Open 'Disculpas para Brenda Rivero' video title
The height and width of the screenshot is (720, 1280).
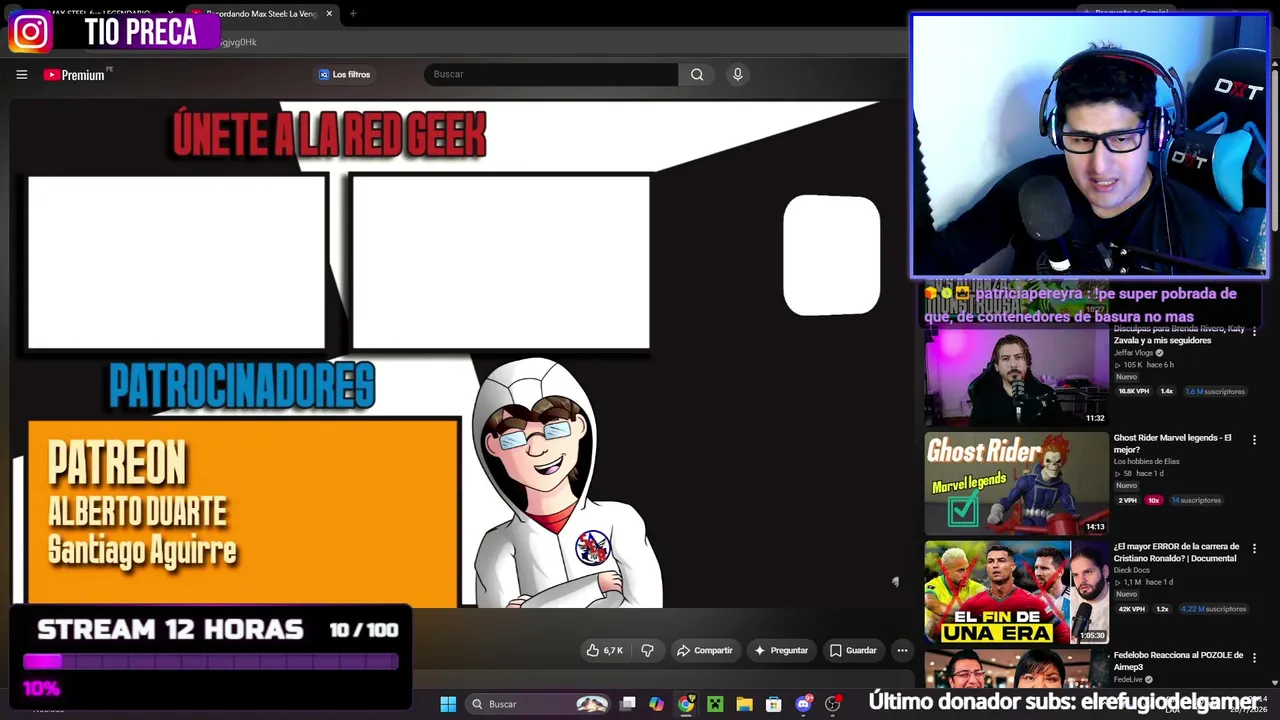pos(1180,334)
